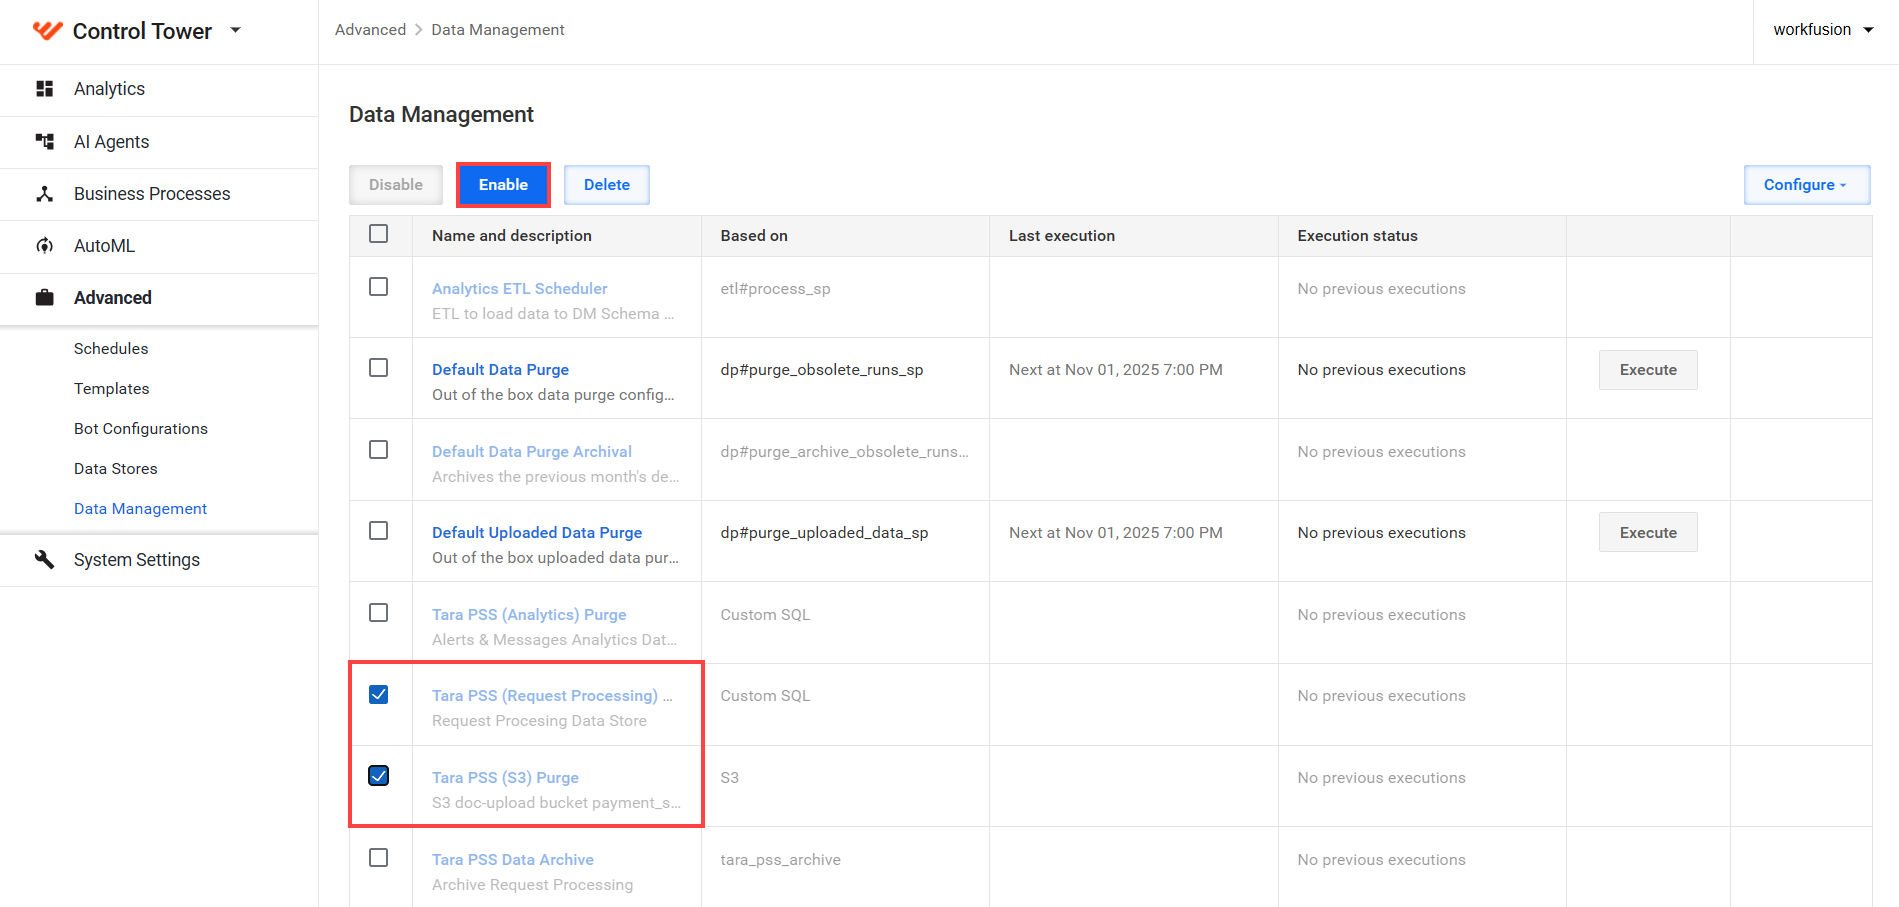
Task: Open AutoML in the sidebar
Action: tap(104, 246)
